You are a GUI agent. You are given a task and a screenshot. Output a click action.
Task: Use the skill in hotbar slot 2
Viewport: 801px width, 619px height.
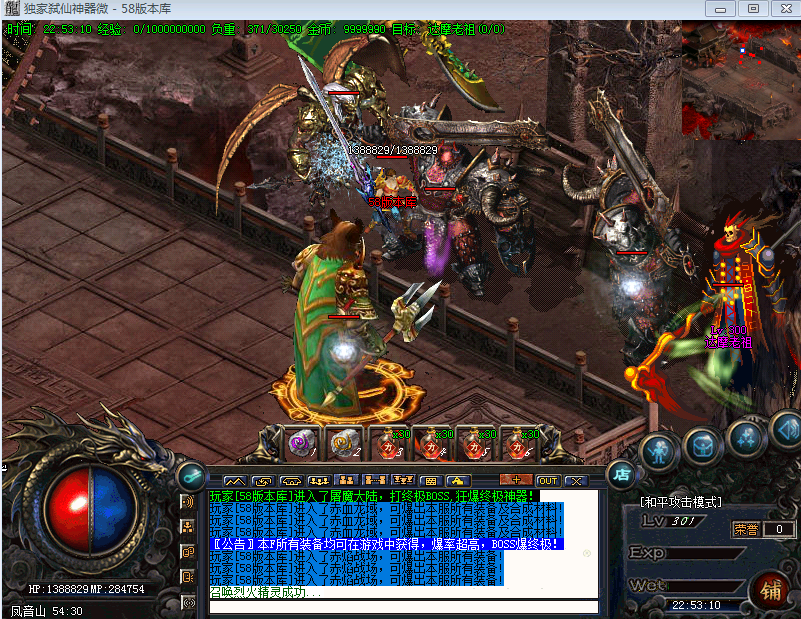[x=342, y=443]
